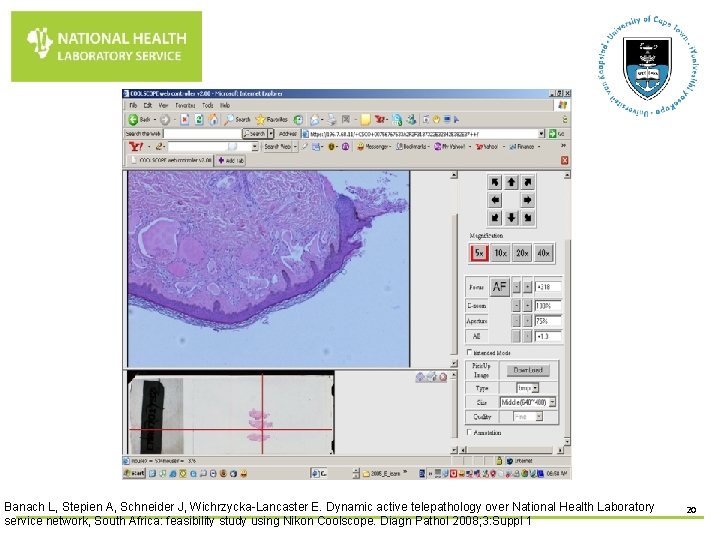Open the View menu
This screenshot has width=720, height=540.
163,106
